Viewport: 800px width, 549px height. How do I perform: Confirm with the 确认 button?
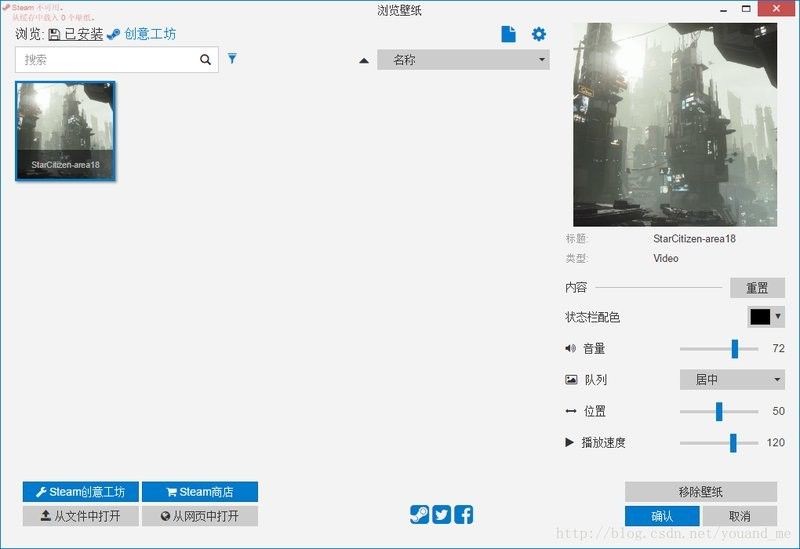pyautogui.click(x=662, y=516)
